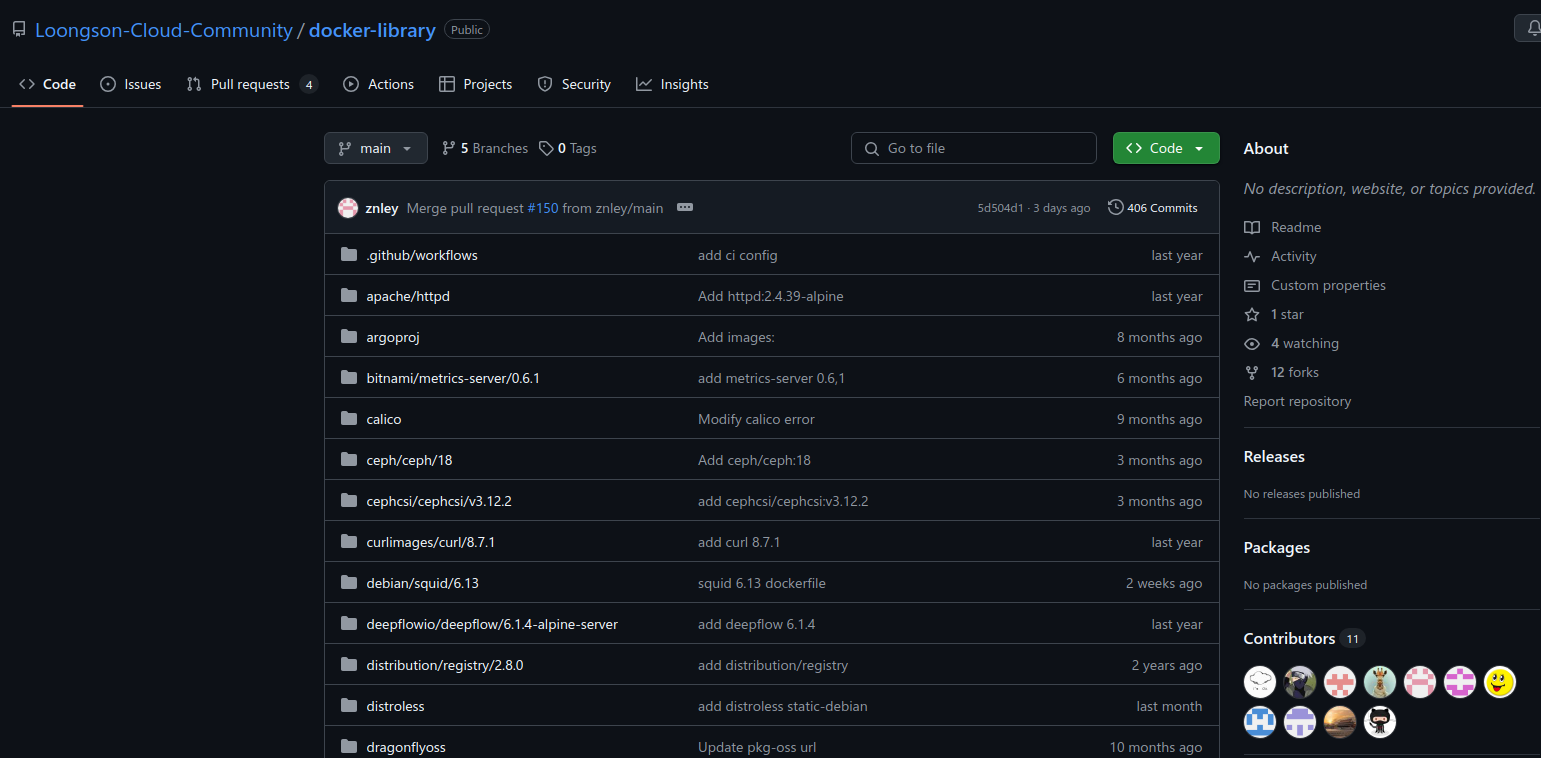Image resolution: width=1541 pixels, height=758 pixels.
Task: Open the Insights tab
Action: tap(672, 84)
